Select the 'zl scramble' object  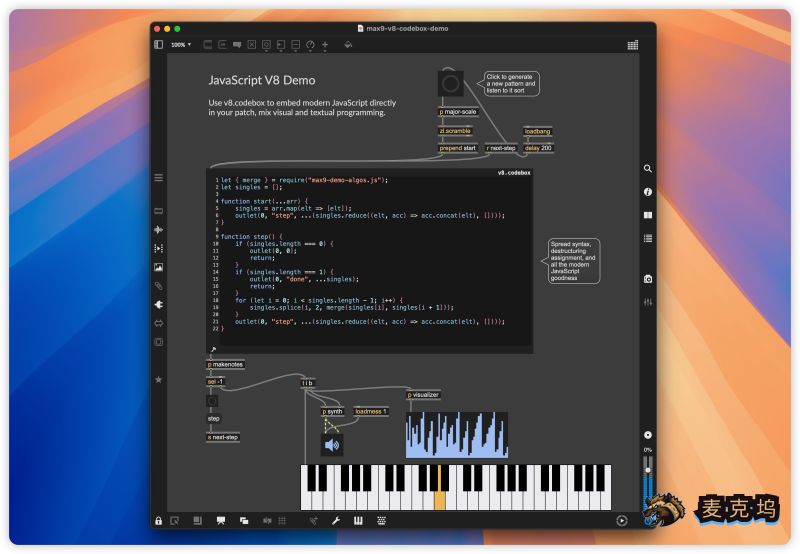(455, 131)
